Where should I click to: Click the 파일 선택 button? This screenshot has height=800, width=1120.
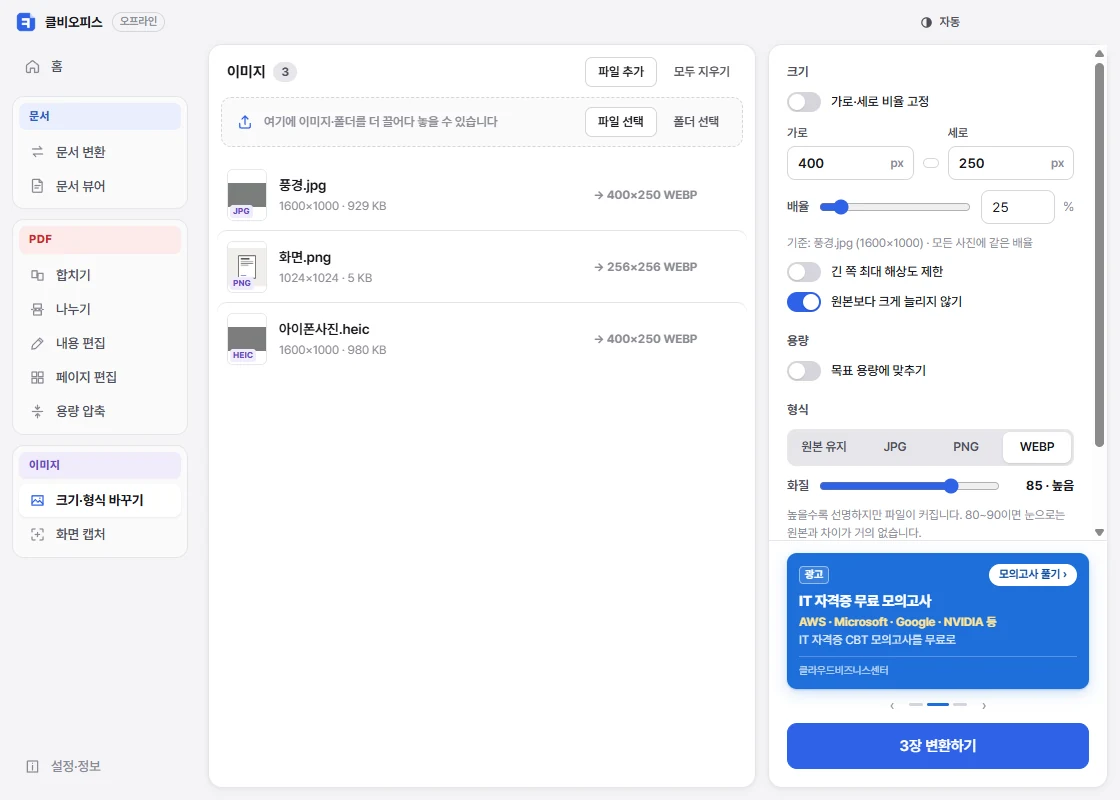pyautogui.click(x=621, y=122)
